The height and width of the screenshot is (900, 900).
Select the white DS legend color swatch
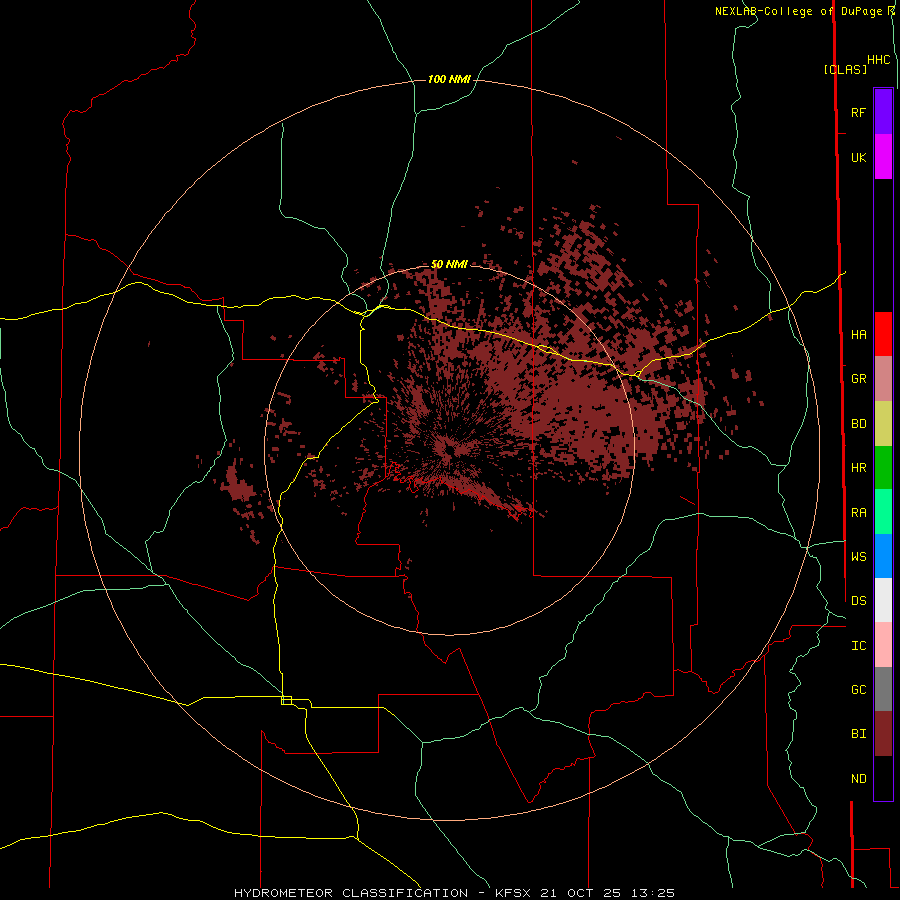pyautogui.click(x=883, y=600)
